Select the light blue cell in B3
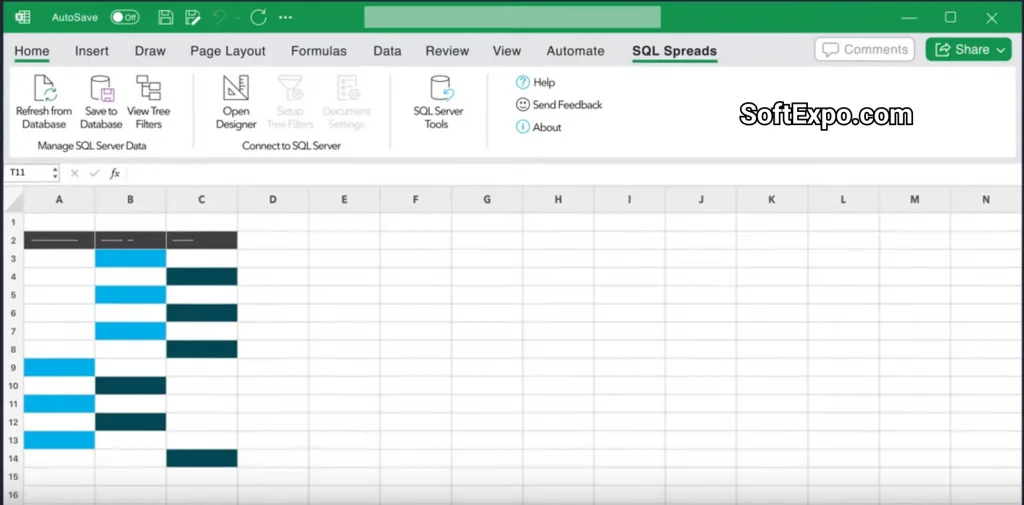Screen dimensions: 1024x505 click(130, 258)
